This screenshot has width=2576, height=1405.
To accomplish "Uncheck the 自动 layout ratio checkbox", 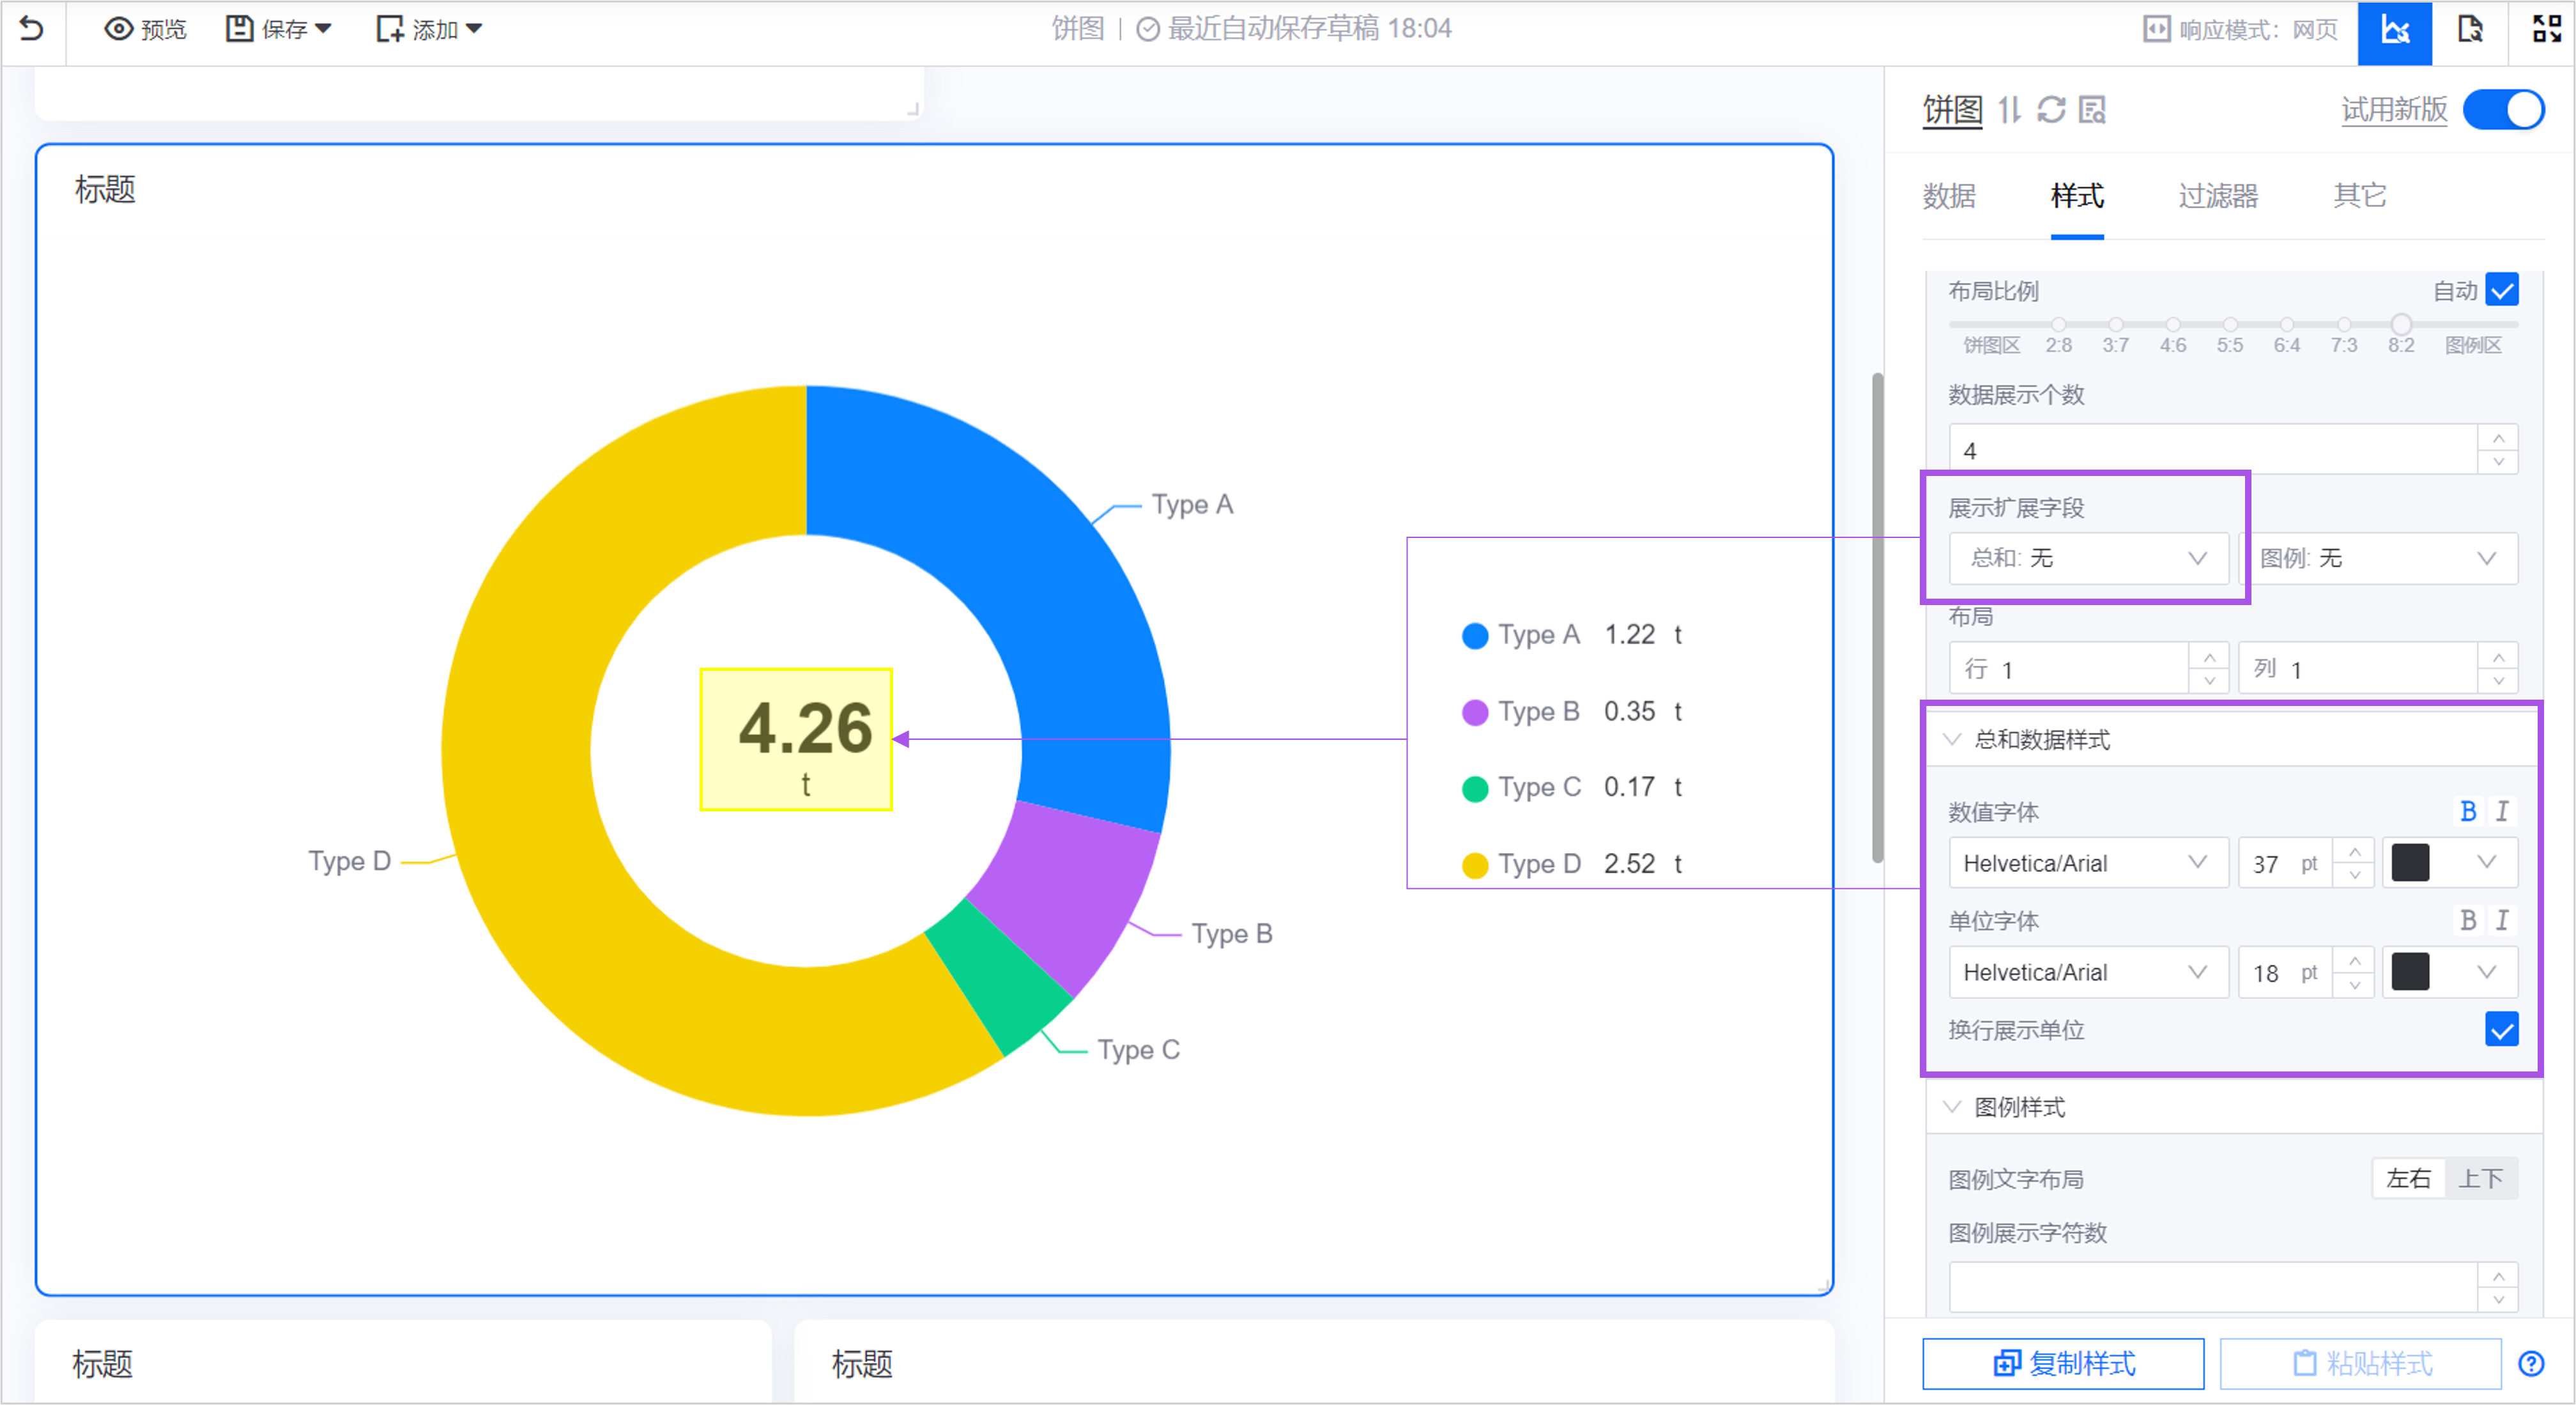I will (x=2502, y=290).
